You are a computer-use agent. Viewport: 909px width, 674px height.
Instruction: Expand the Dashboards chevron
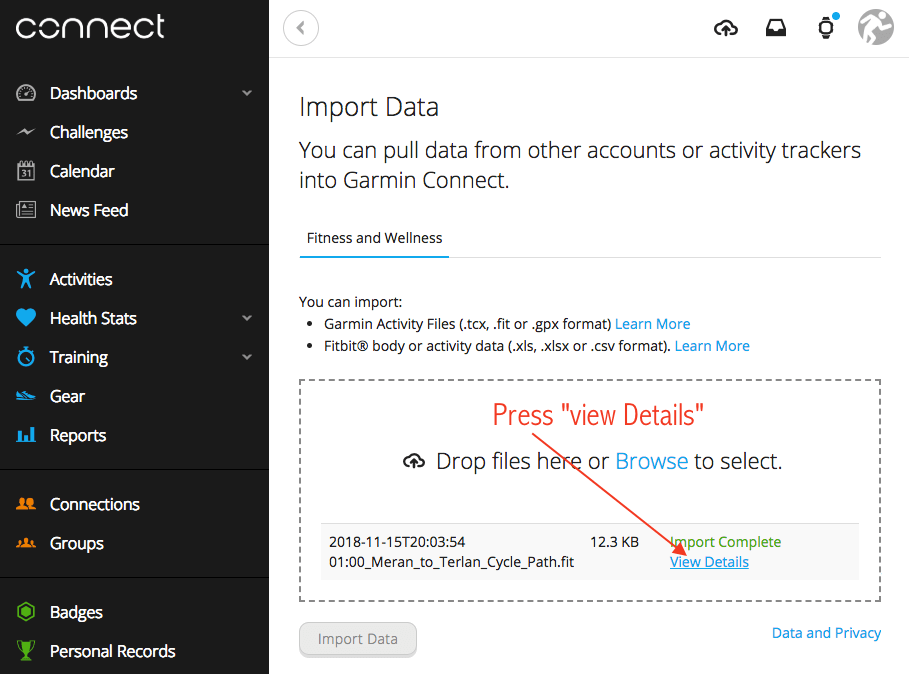(x=247, y=93)
